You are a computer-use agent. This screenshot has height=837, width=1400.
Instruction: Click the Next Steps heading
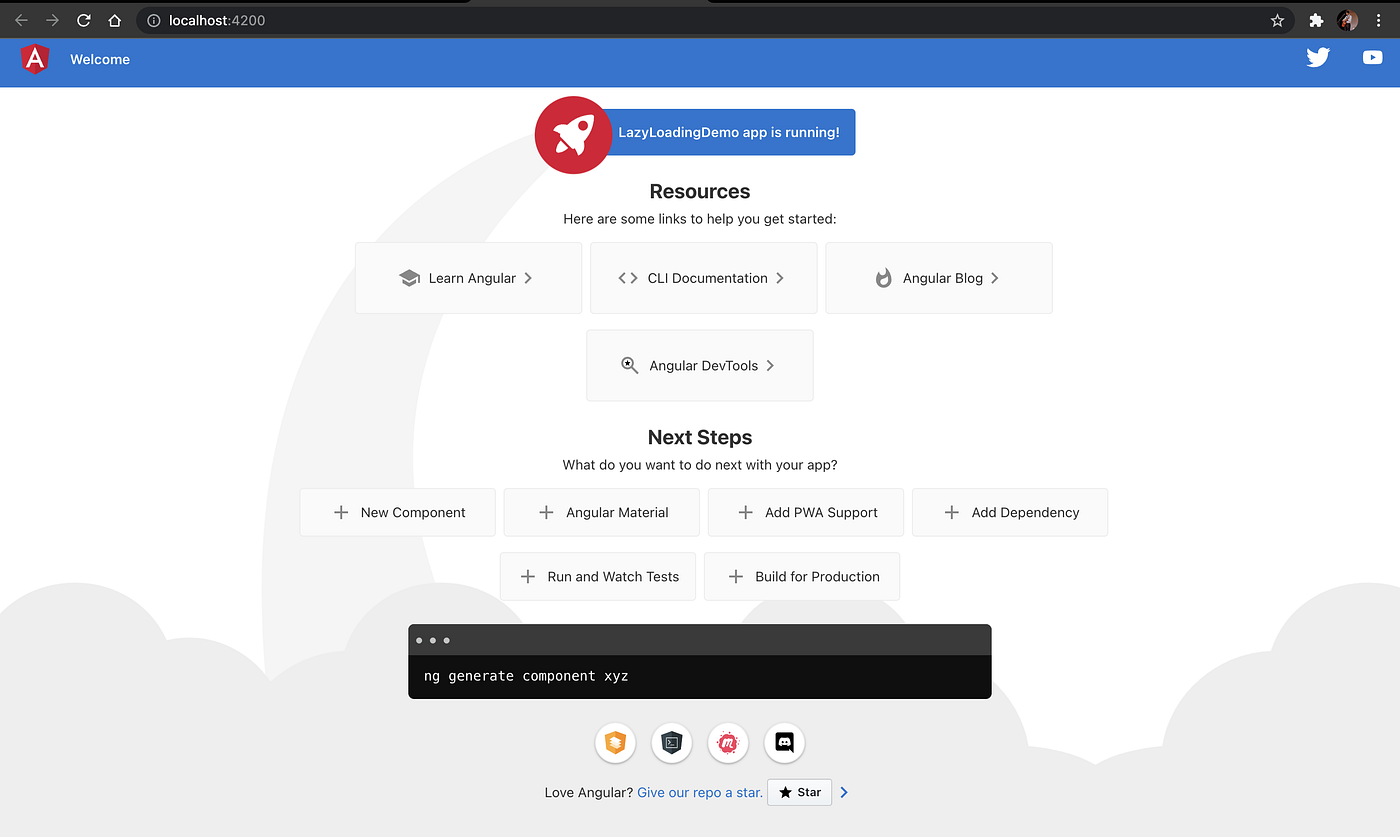(700, 437)
